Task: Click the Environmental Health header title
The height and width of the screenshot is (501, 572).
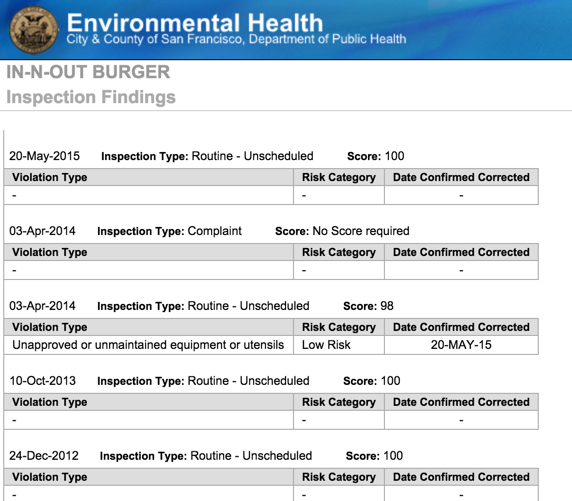Action: click(x=195, y=23)
